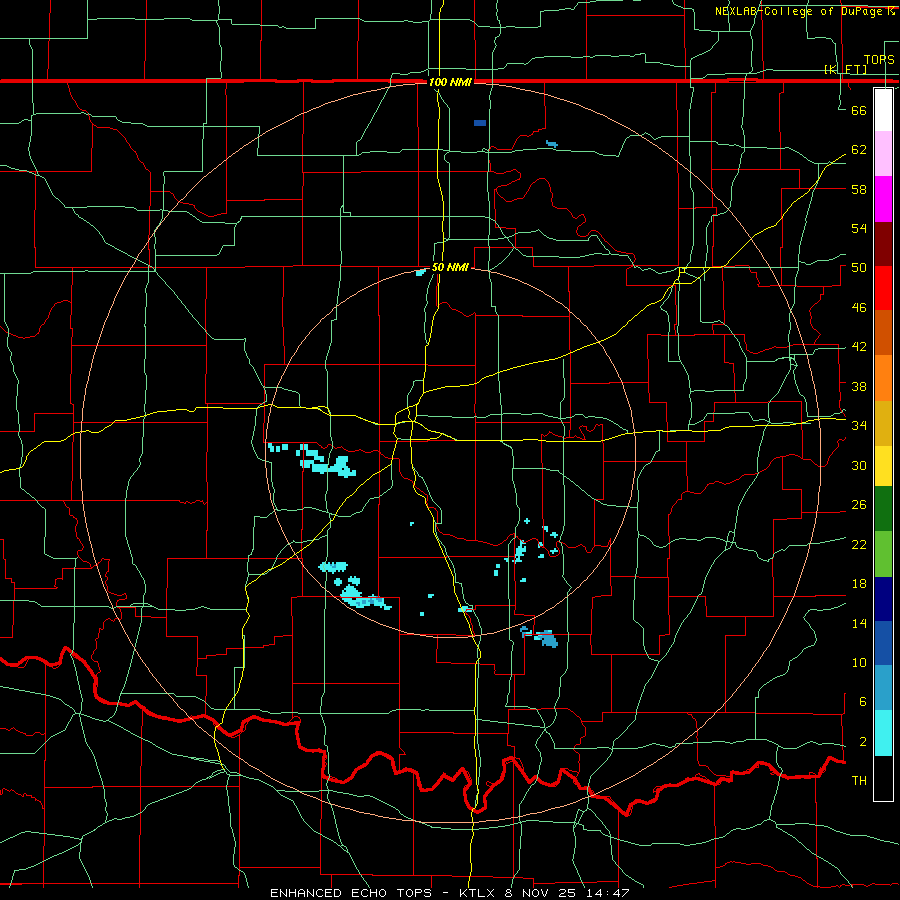Select the 38 legend number
Screen dimensions: 900x900
point(859,386)
